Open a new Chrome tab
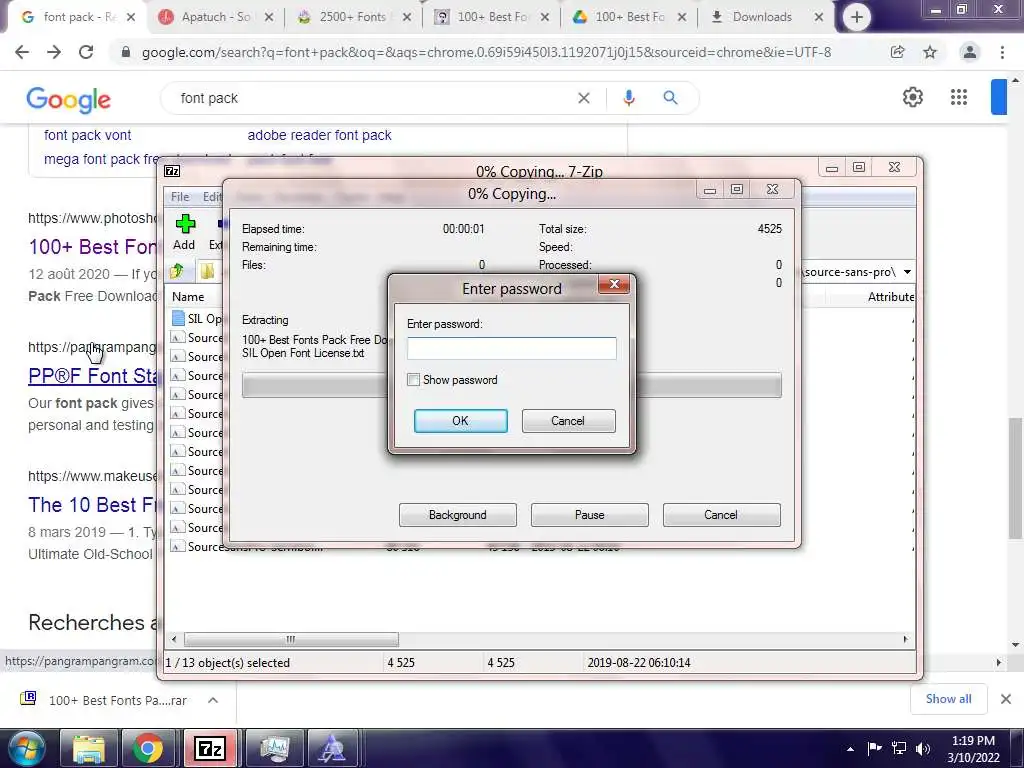Screen dimensions: 1024x768 point(857,17)
